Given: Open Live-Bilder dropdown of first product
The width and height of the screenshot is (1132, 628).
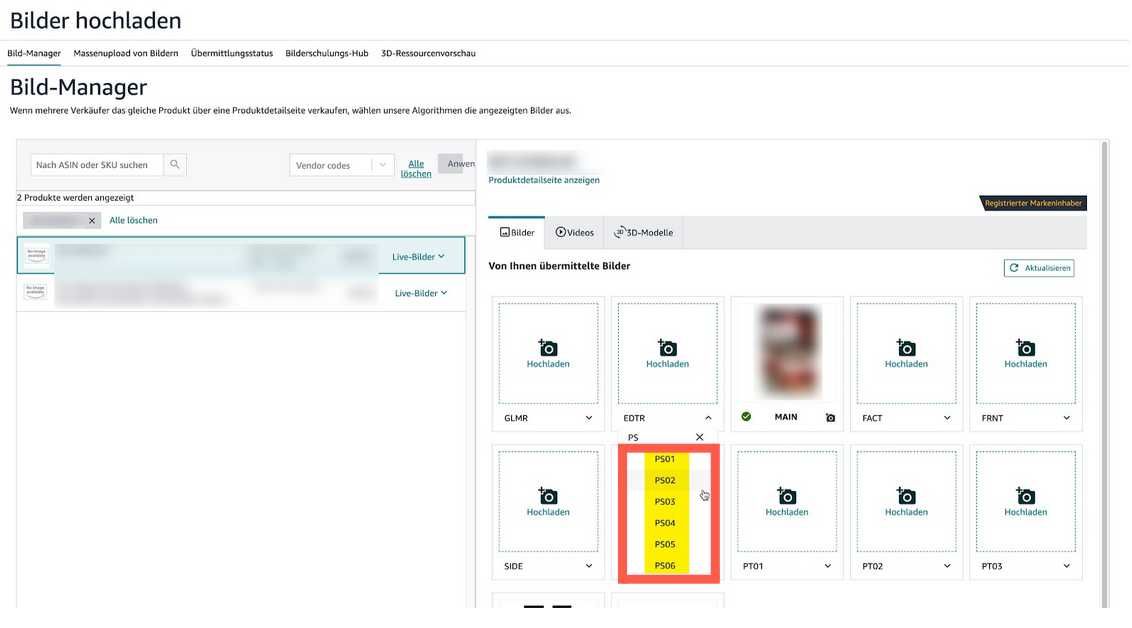Looking at the screenshot, I should [x=418, y=256].
